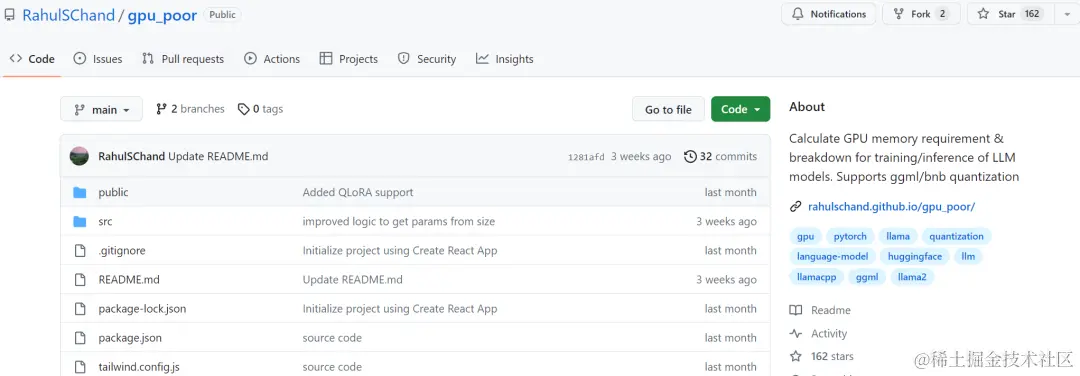1080x376 pixels.
Task: Open the src folder
Action: coord(105,221)
